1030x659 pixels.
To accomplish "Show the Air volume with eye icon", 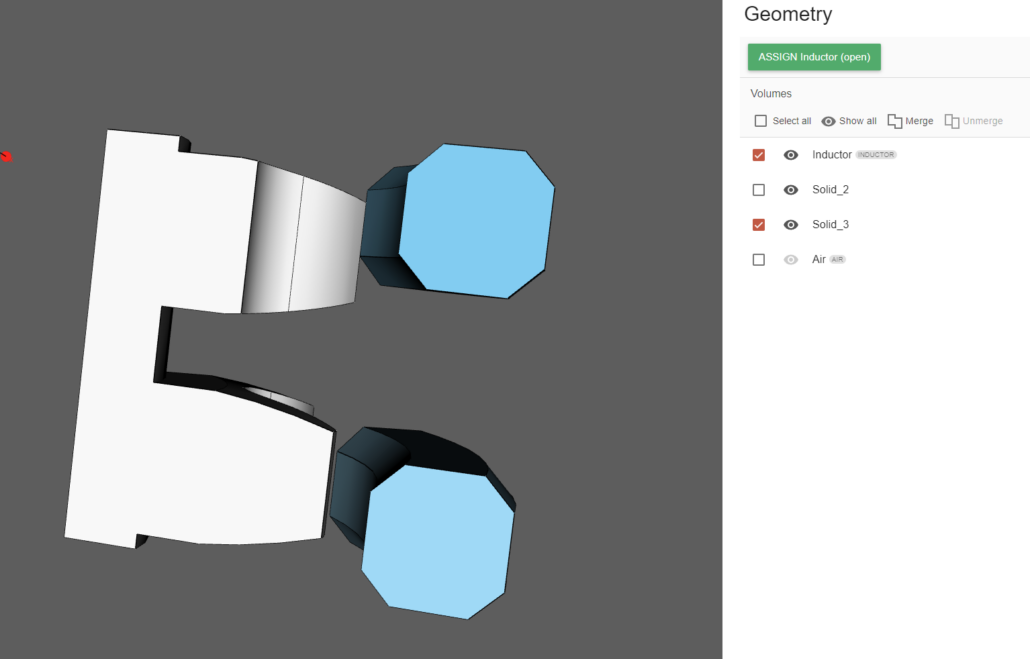I will coord(791,260).
